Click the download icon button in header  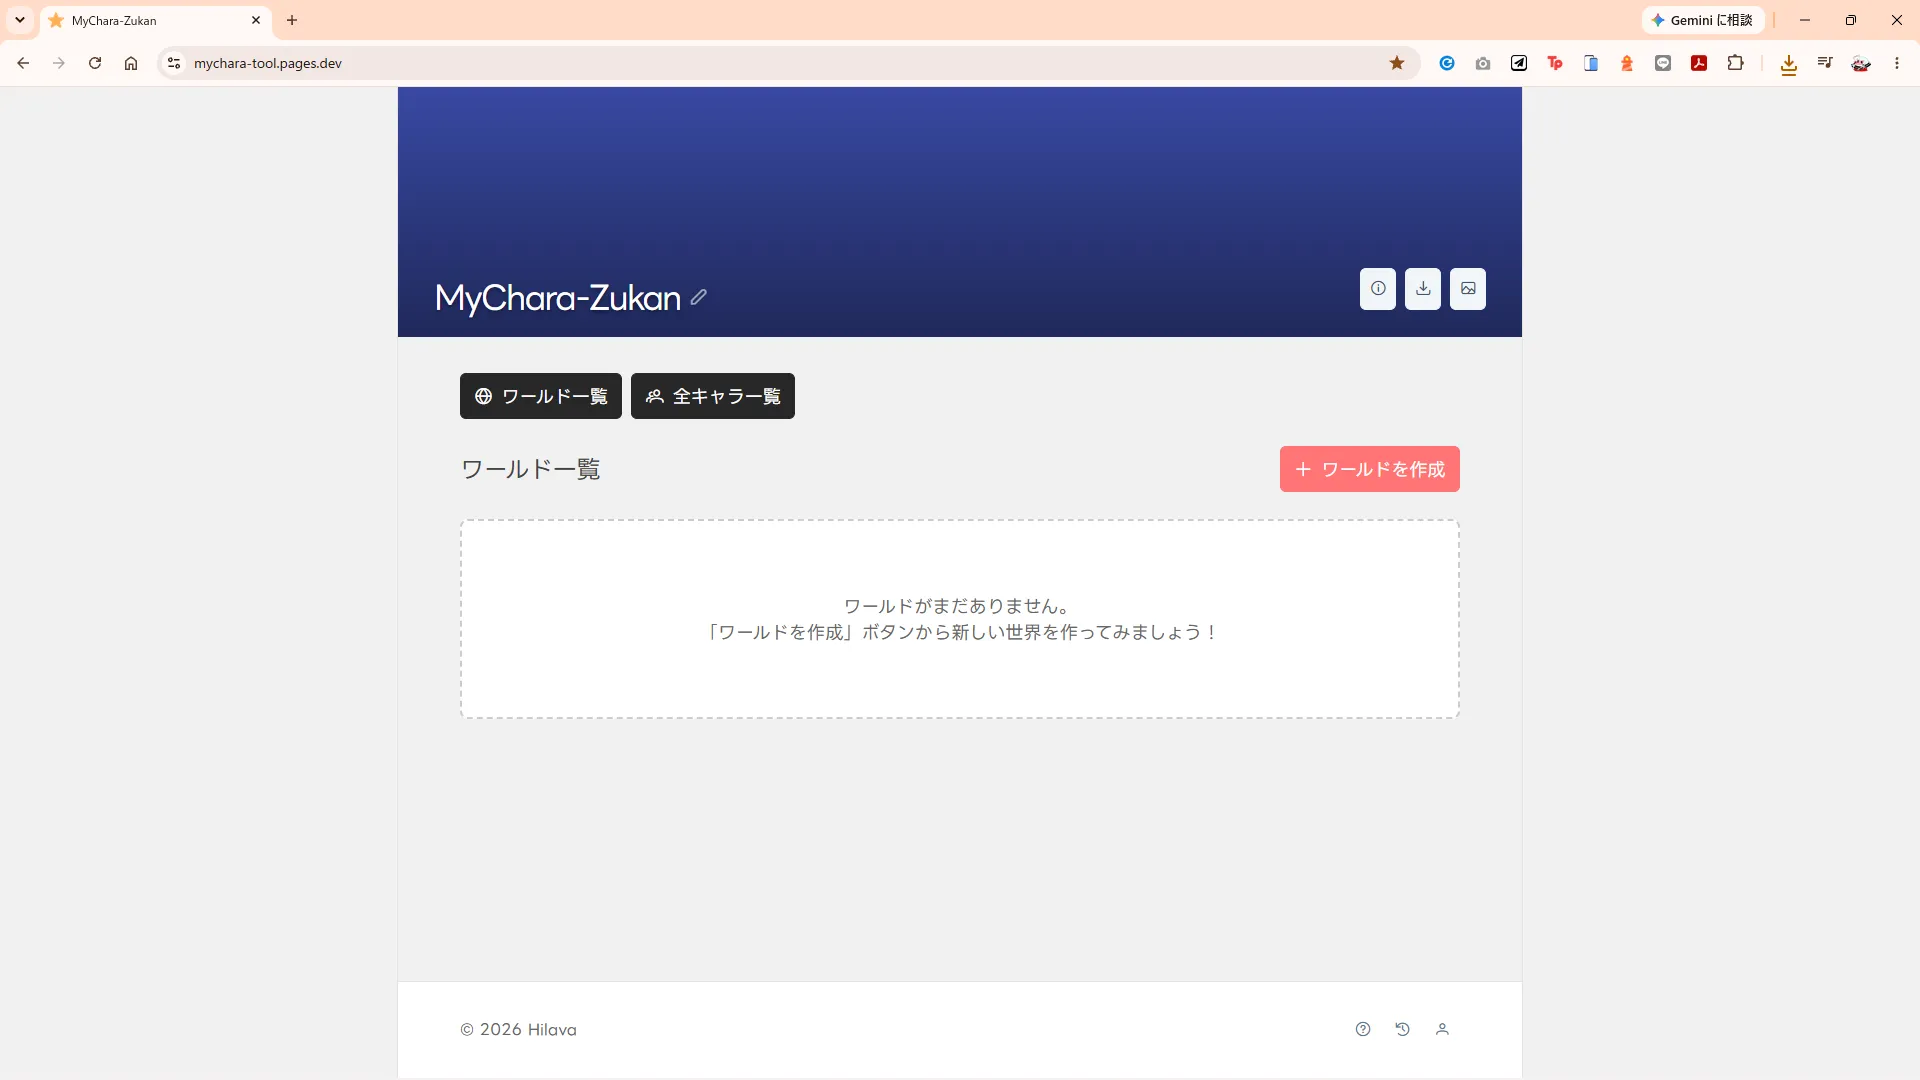(x=1423, y=289)
